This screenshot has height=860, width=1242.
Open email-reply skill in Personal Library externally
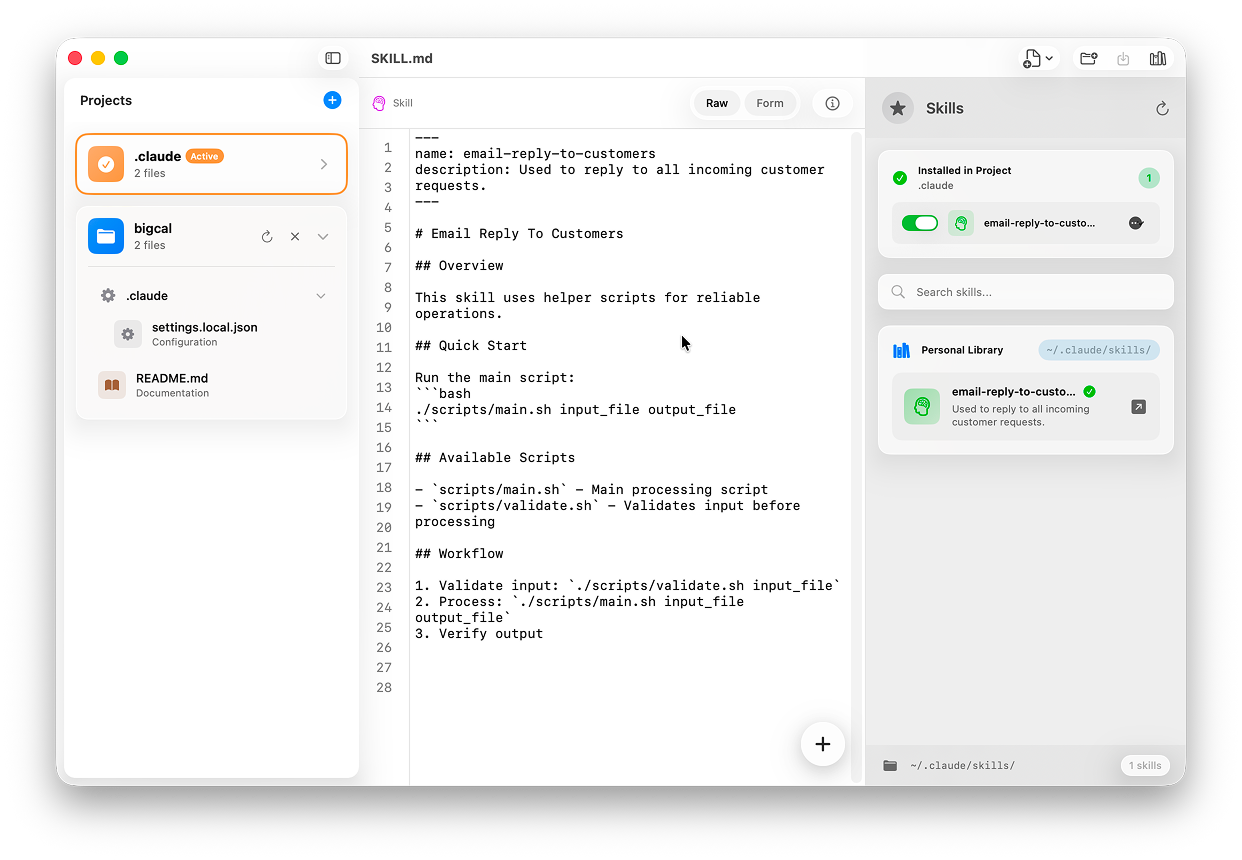click(x=1139, y=407)
